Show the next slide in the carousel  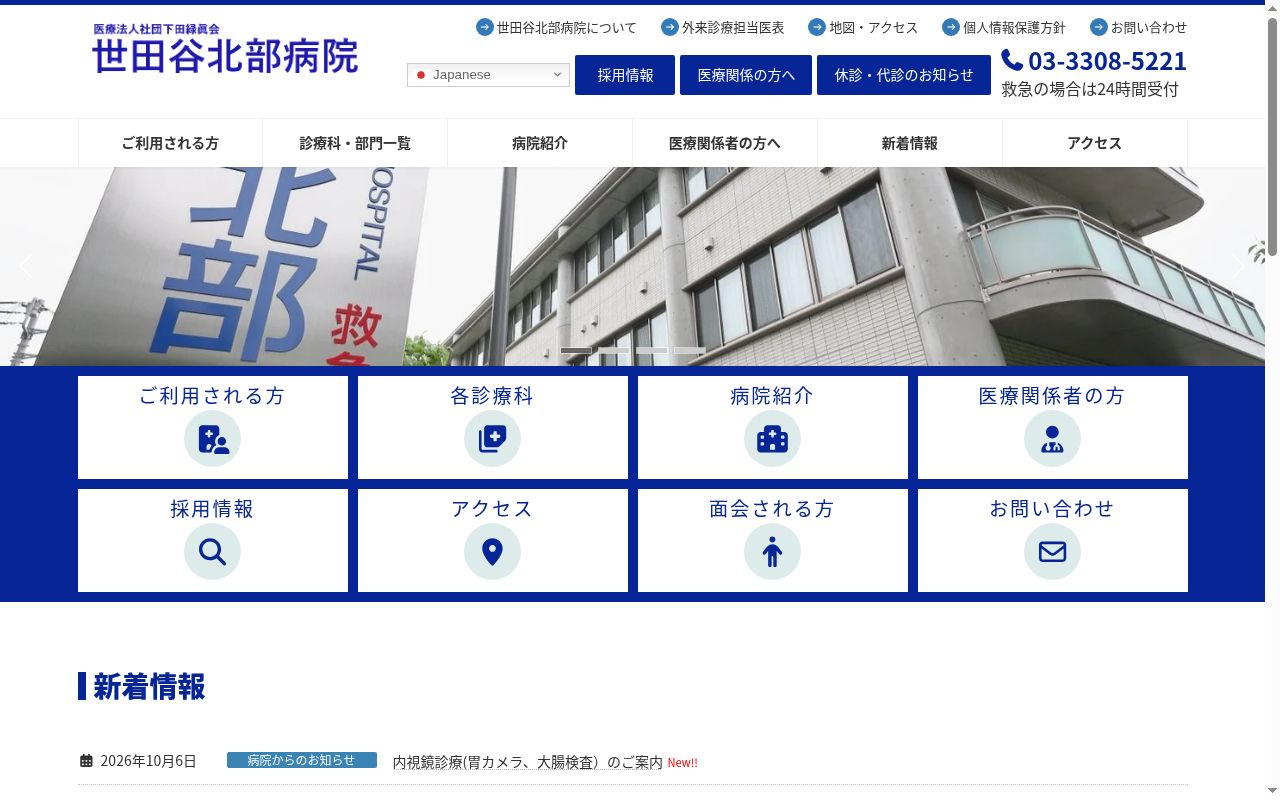pos(1238,266)
